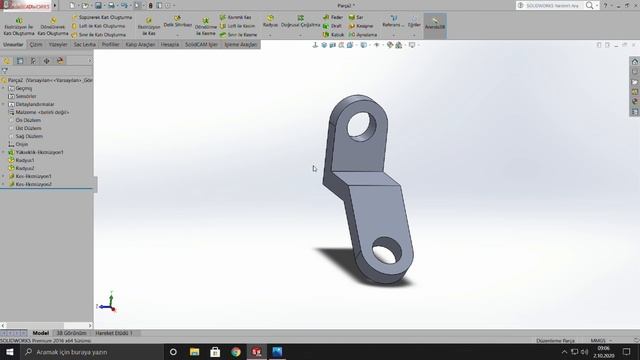640x360 pixels.
Task: Open the DisplayManager tab
Action: (x=60, y=61)
